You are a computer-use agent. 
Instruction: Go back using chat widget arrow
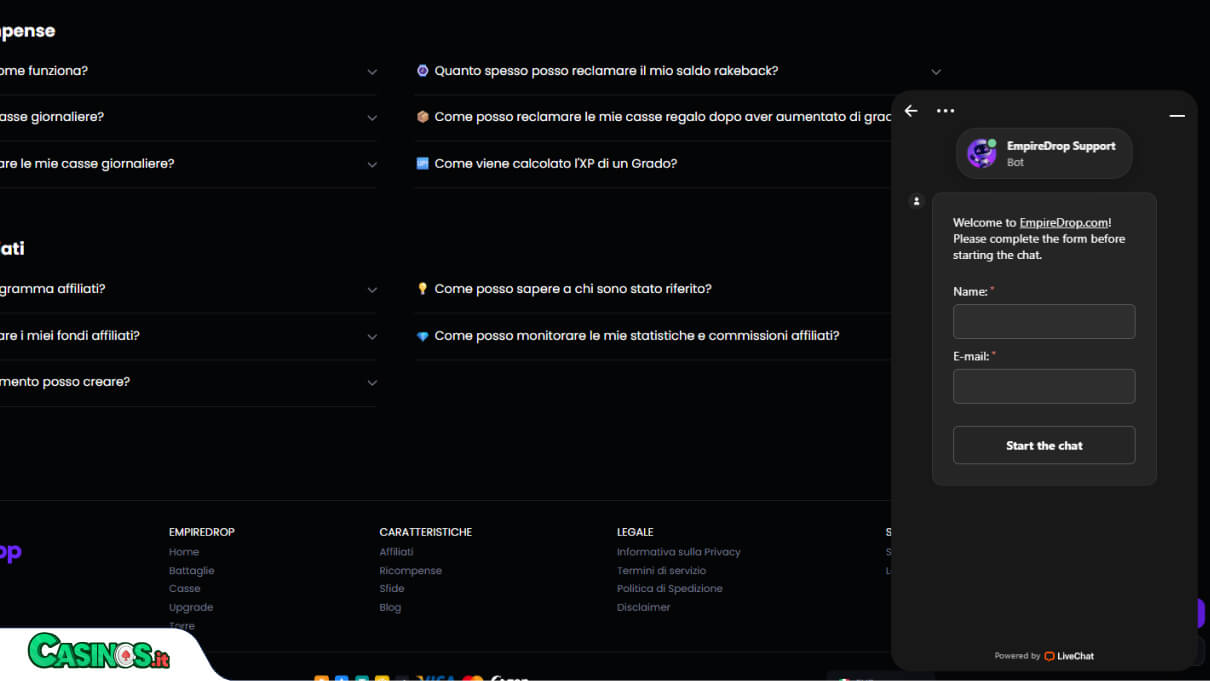pos(910,111)
